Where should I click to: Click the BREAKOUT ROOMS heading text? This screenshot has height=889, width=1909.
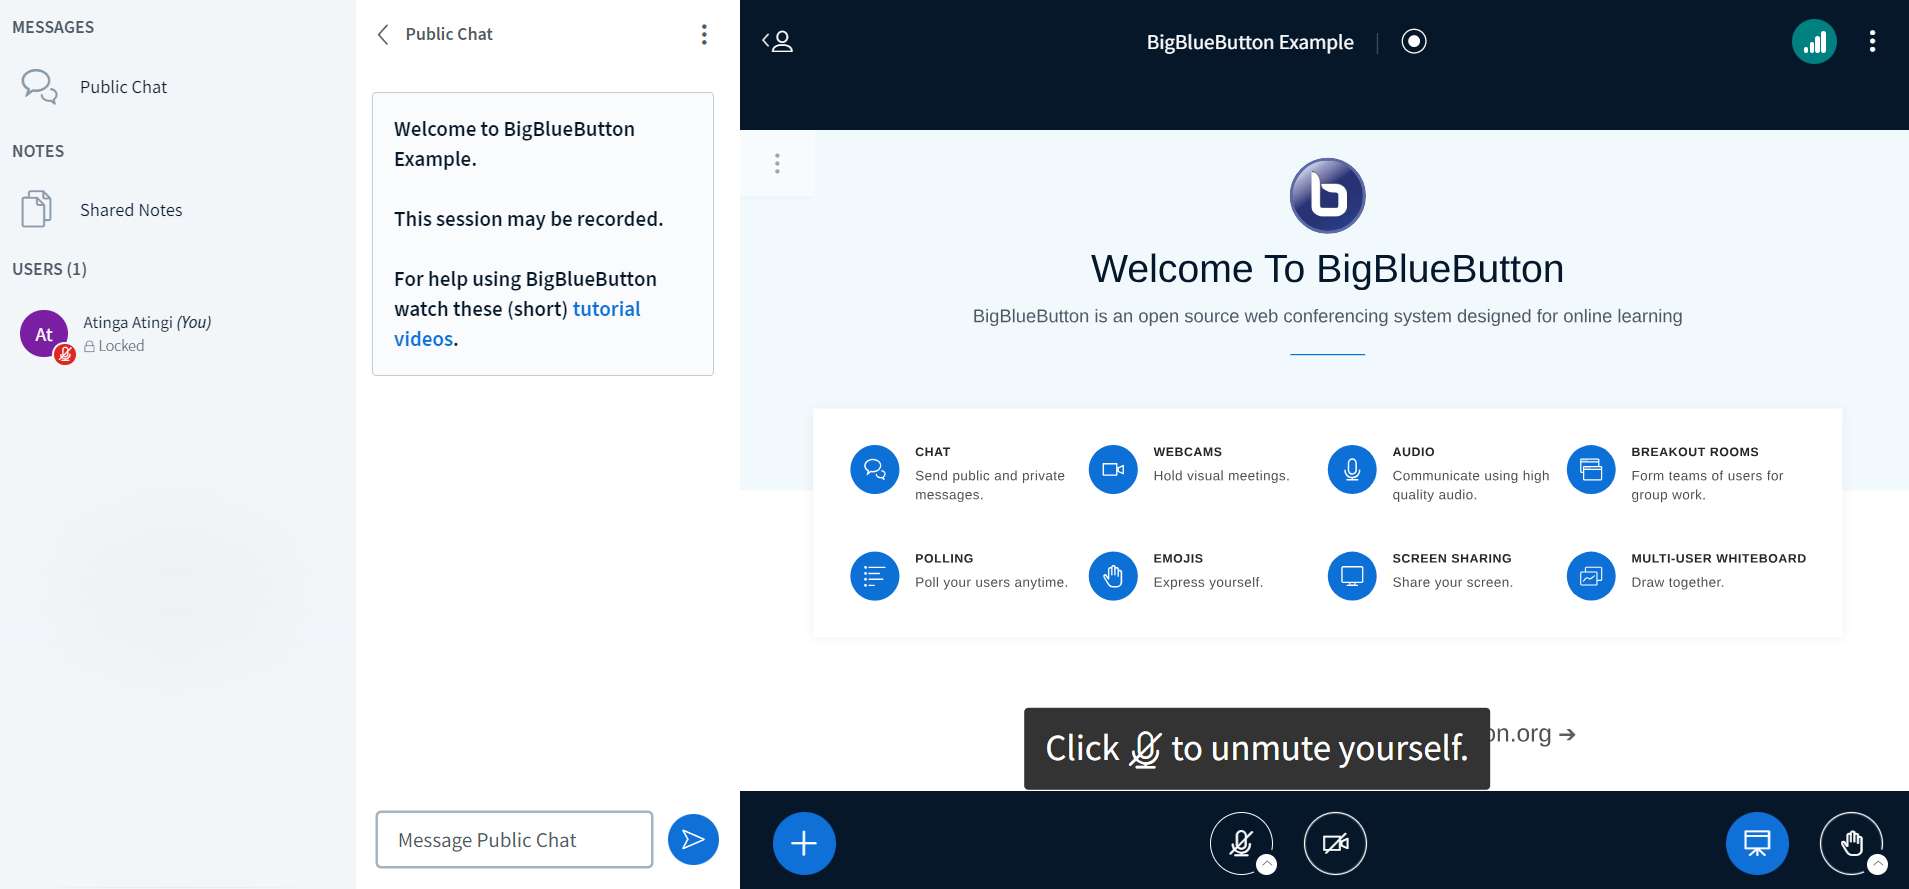pos(1694,452)
